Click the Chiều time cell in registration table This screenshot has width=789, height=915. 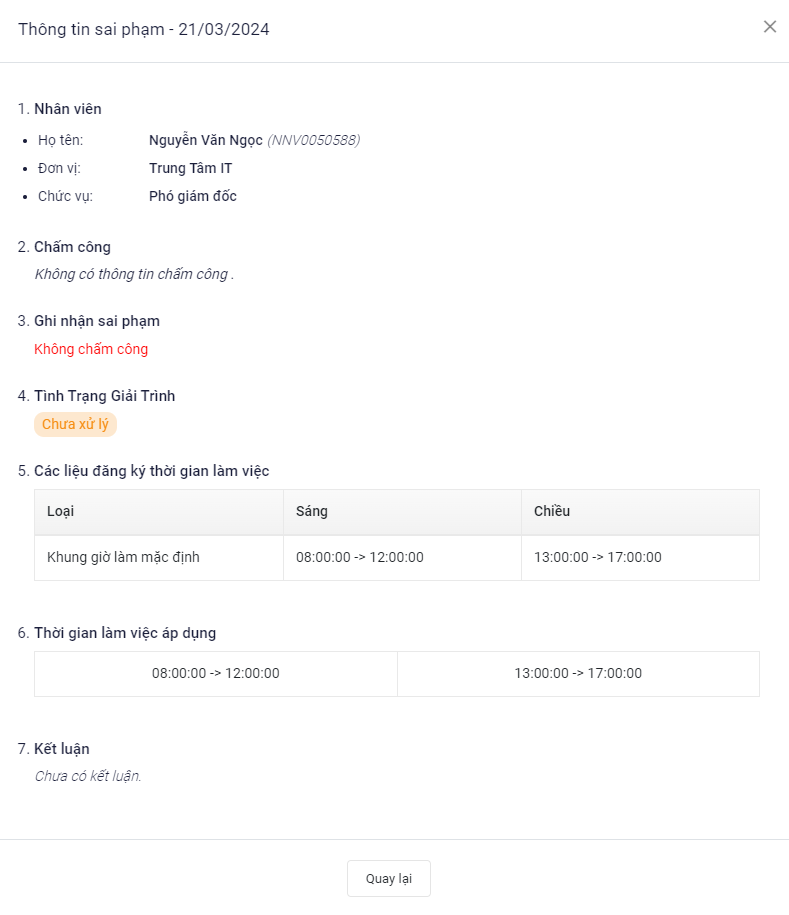click(598, 557)
